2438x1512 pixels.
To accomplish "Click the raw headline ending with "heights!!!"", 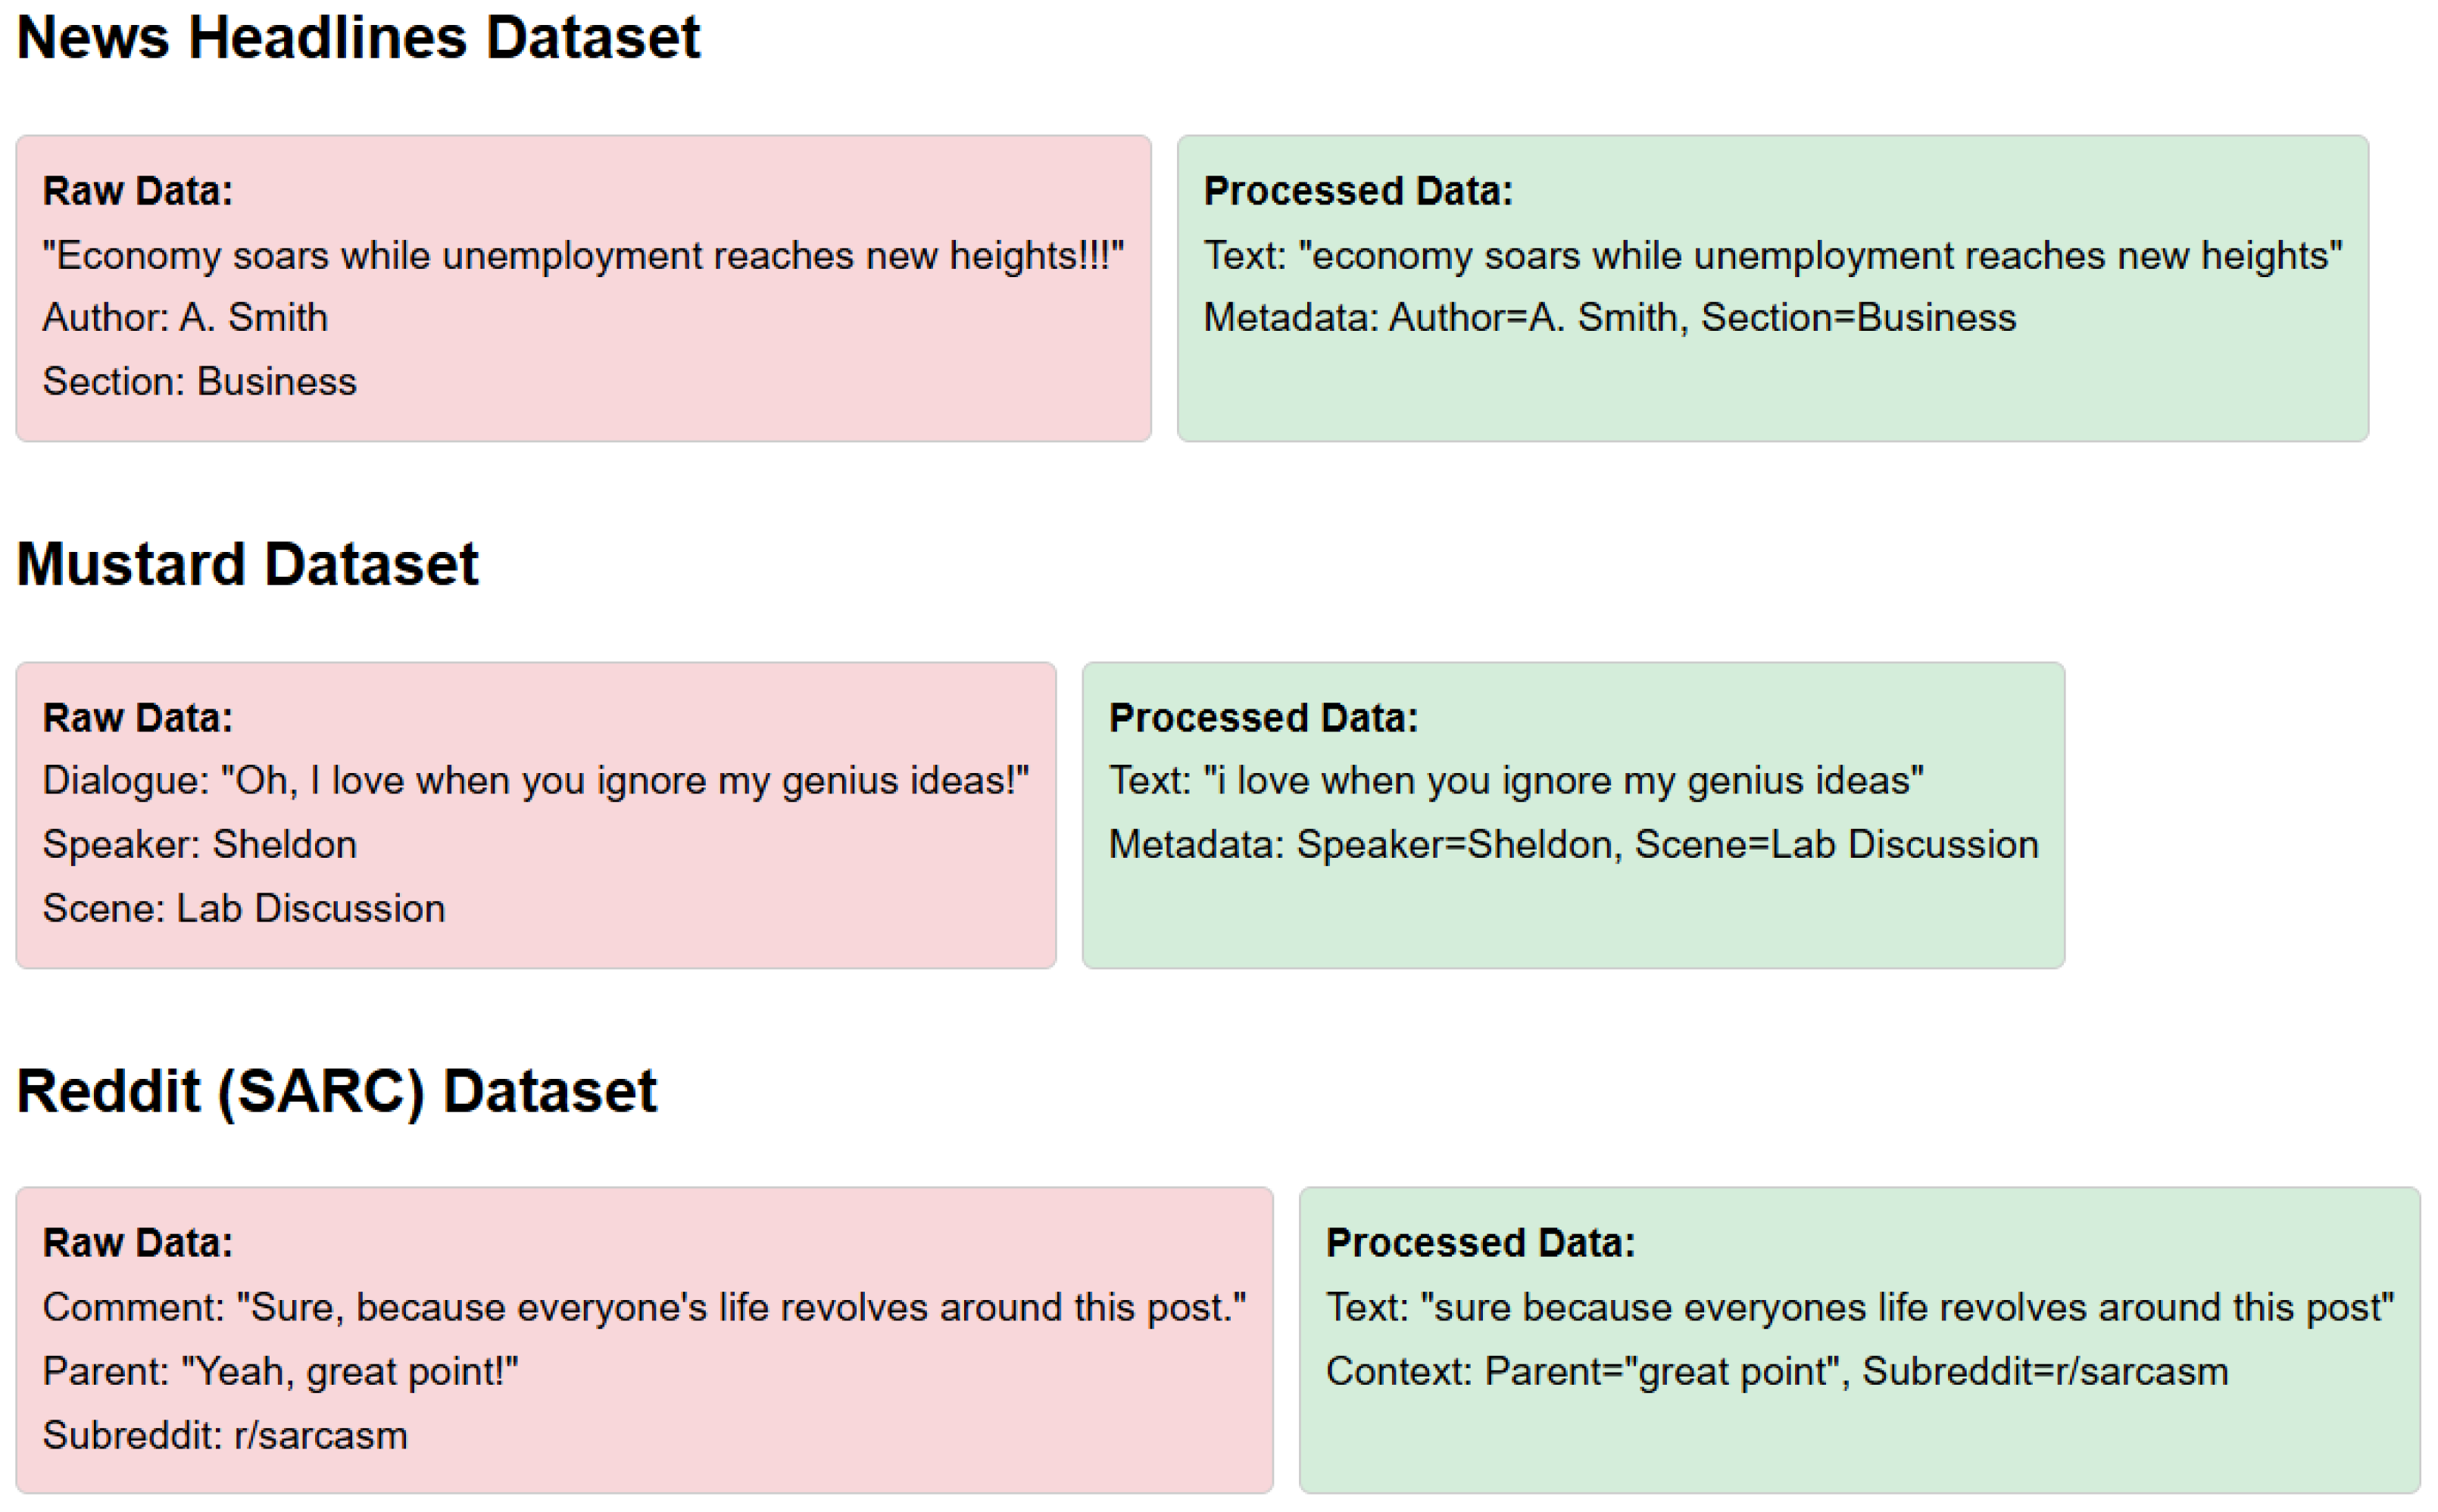I will (583, 256).
